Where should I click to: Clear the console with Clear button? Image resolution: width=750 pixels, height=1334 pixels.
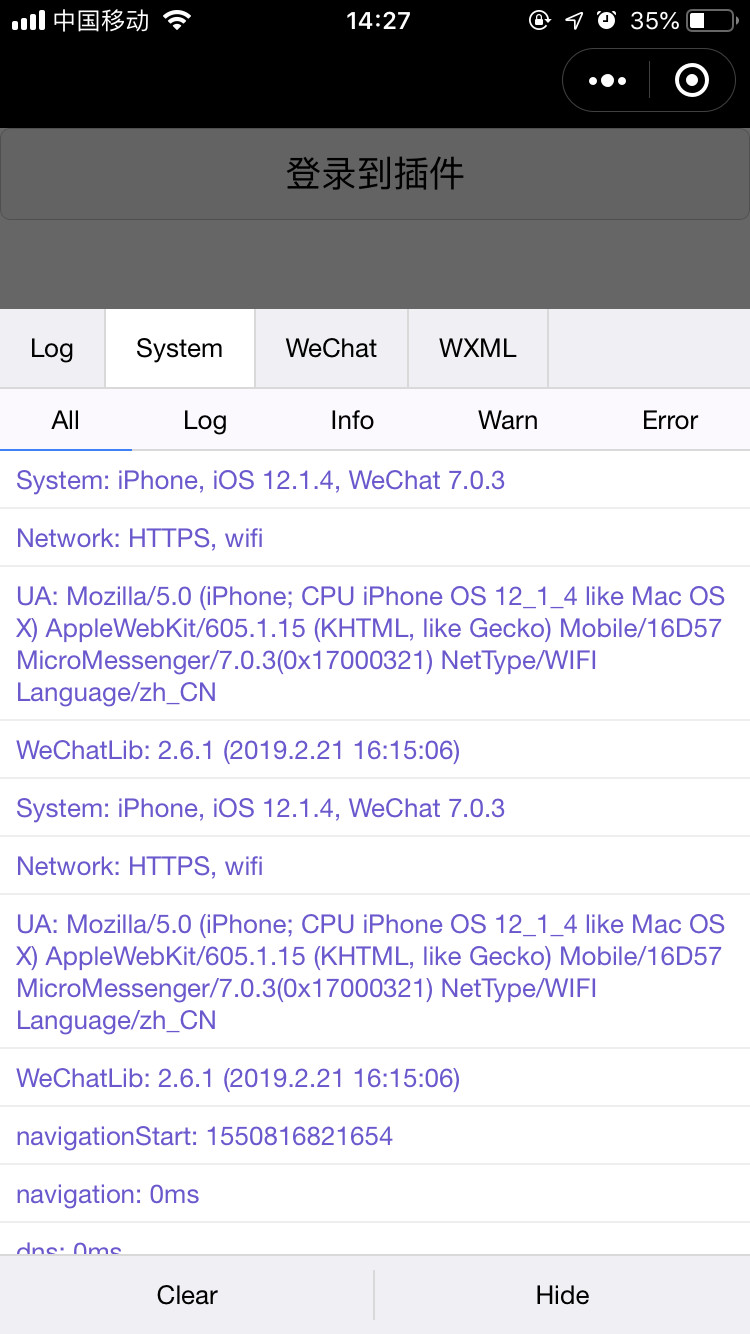pyautogui.click(x=187, y=1295)
